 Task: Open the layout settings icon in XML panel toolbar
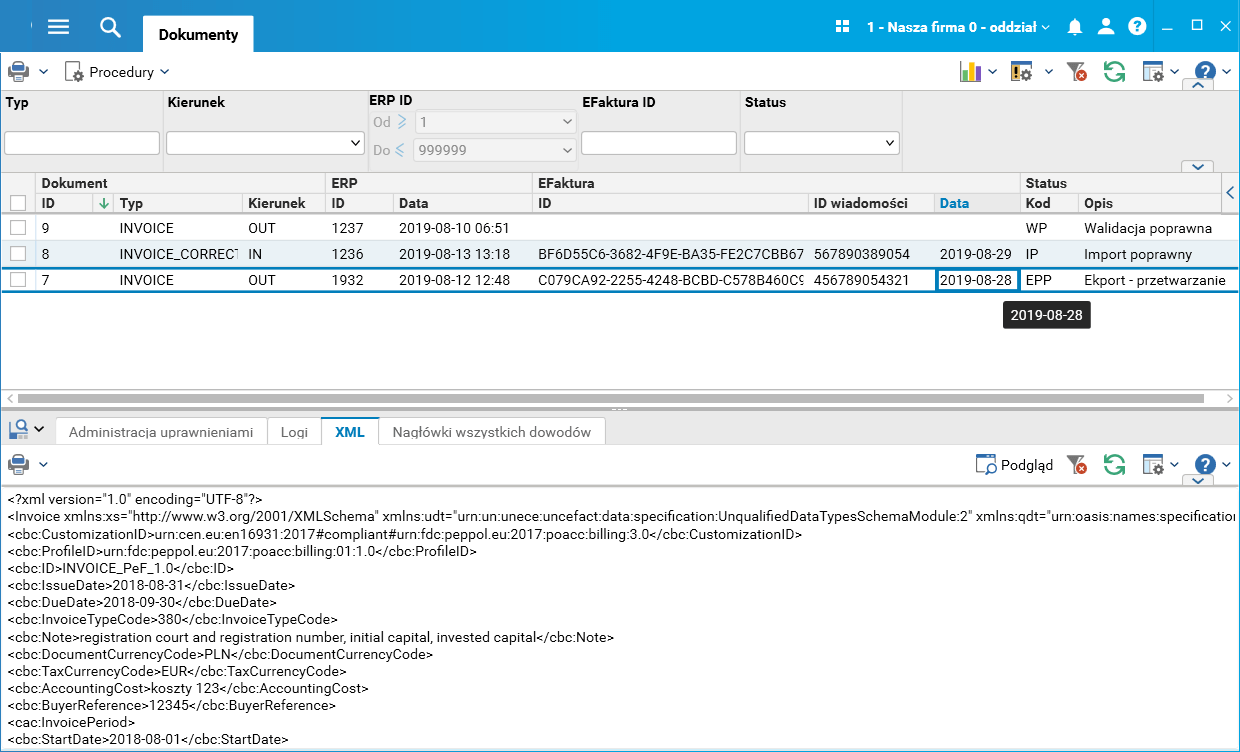1154,465
